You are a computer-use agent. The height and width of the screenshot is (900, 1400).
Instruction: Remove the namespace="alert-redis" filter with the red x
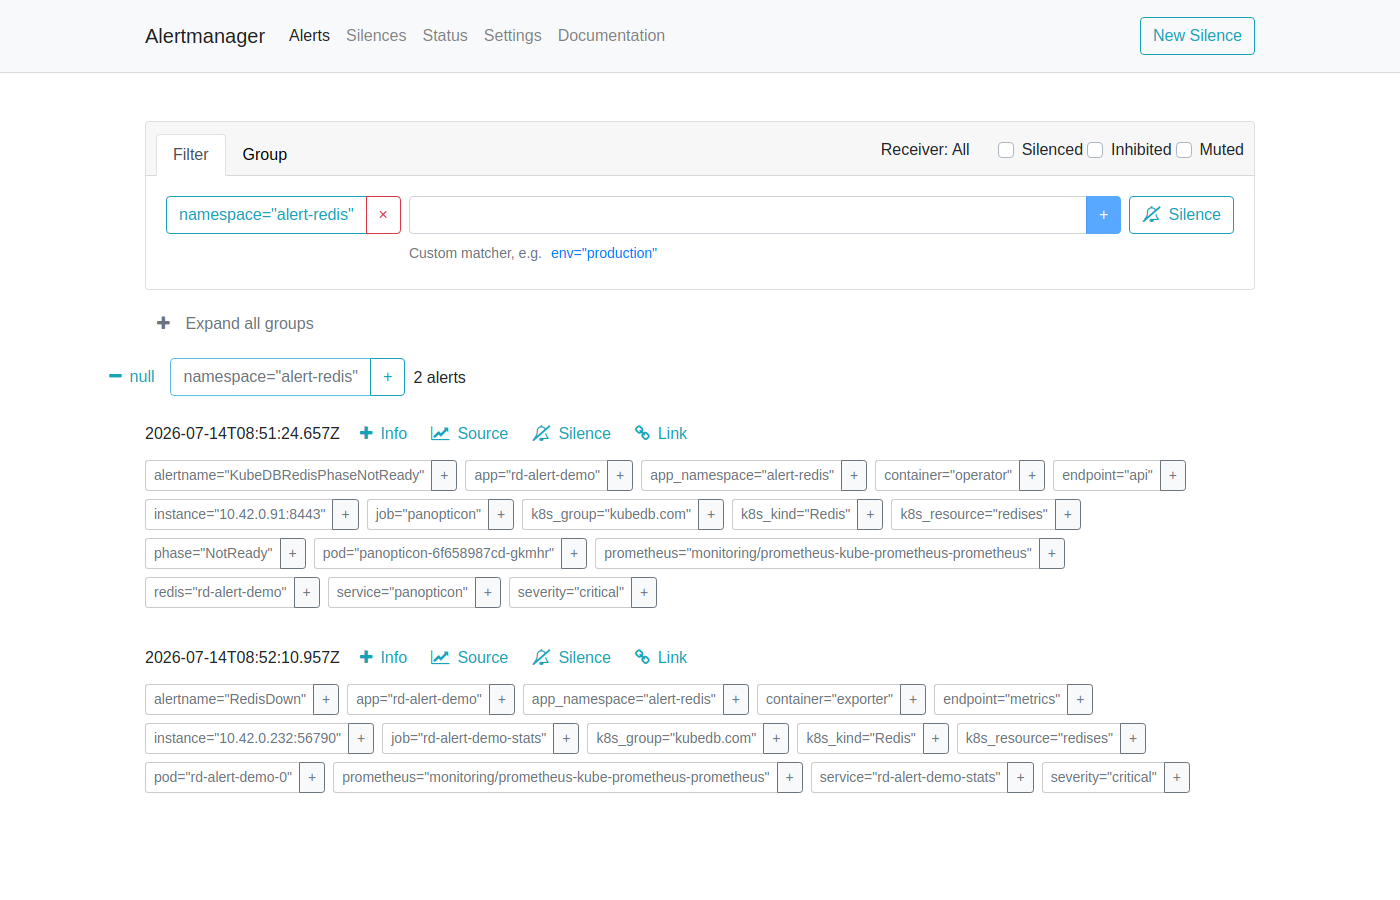(x=383, y=215)
